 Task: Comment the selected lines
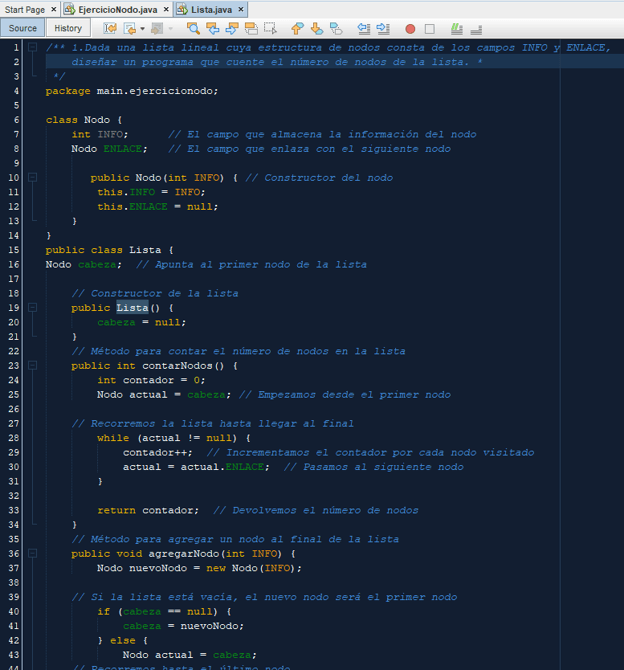tap(457, 29)
